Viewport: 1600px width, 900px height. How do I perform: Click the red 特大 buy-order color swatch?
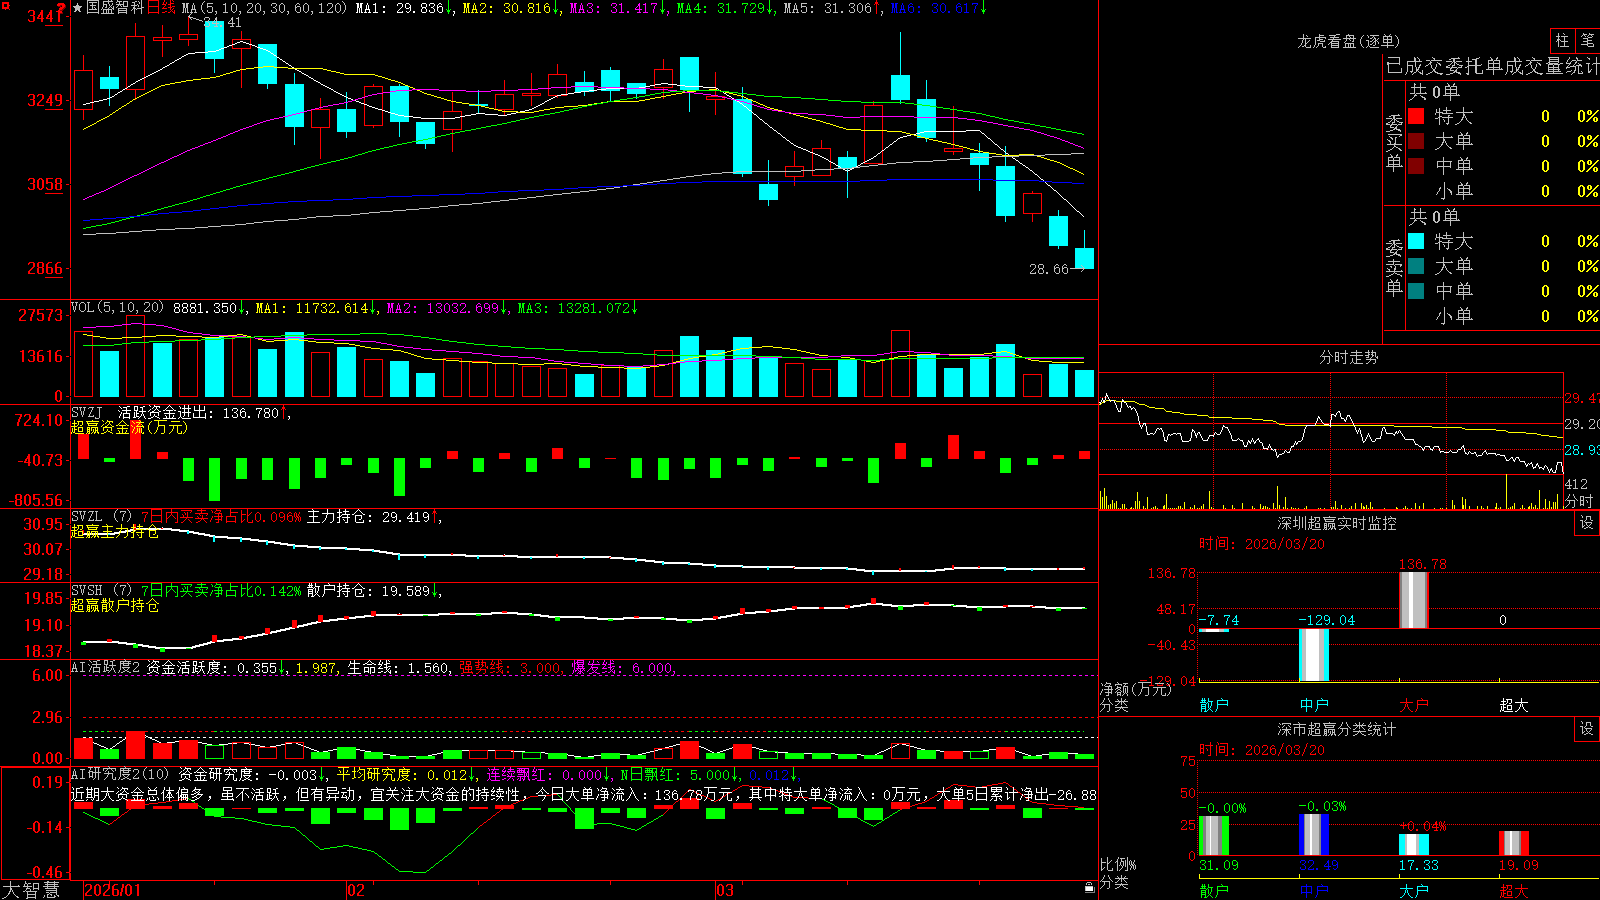coord(1416,116)
